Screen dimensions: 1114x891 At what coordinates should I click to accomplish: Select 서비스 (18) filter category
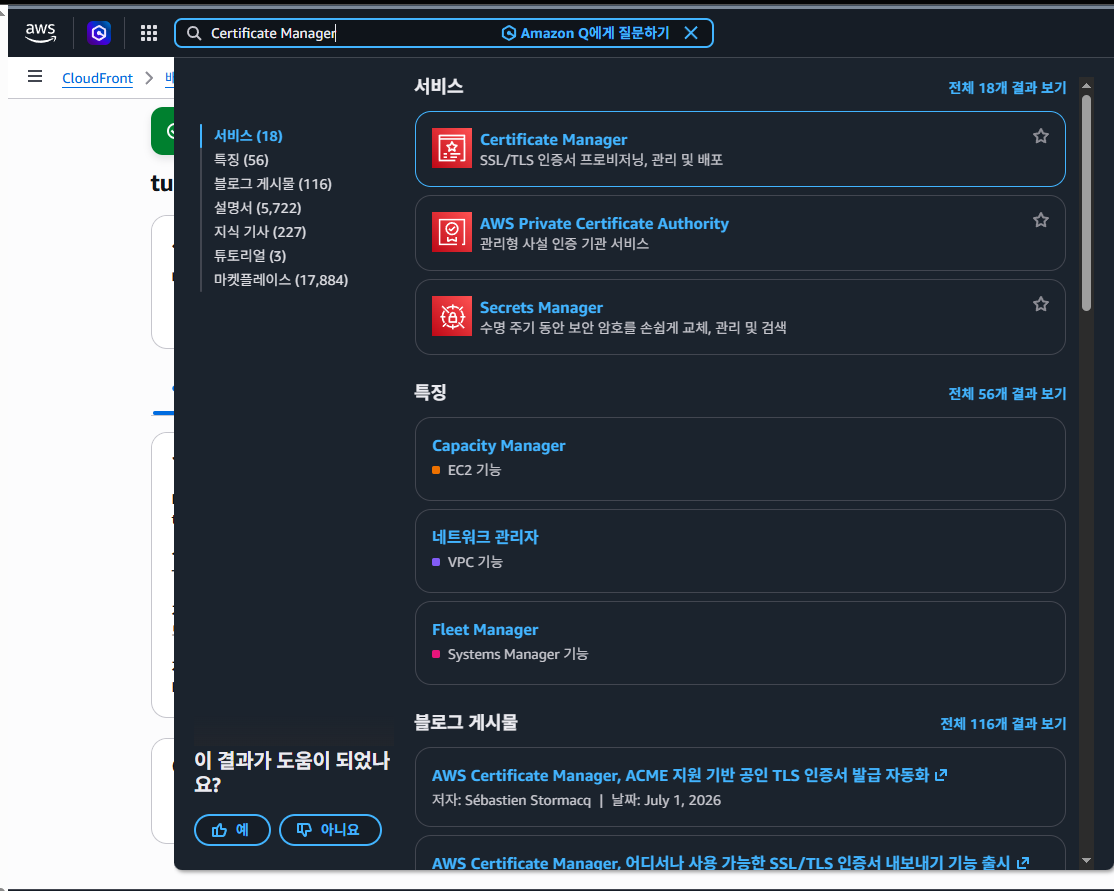248,136
